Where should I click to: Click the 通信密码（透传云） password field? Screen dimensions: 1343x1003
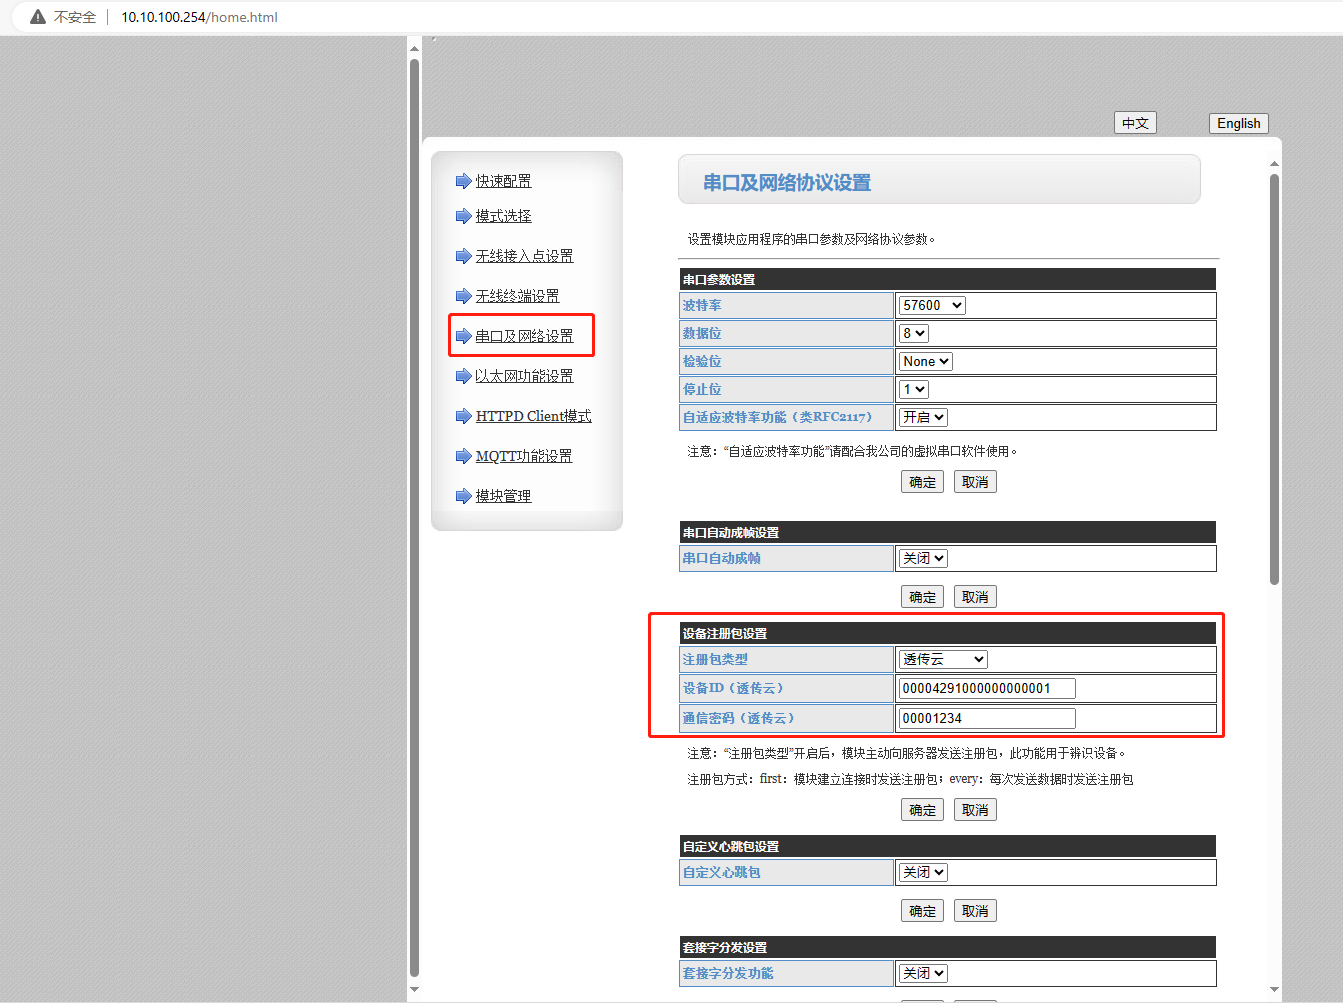click(987, 719)
